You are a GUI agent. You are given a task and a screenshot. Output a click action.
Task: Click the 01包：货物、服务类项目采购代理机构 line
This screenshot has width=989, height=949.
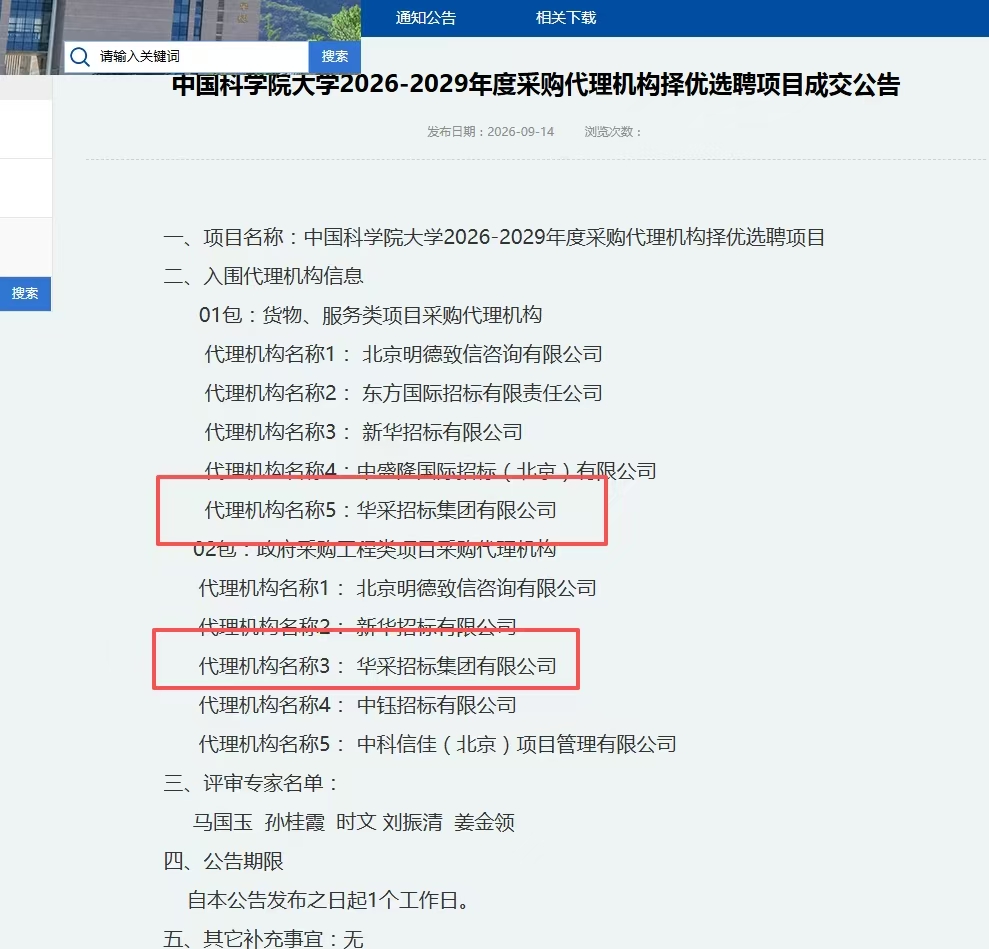click(x=370, y=315)
